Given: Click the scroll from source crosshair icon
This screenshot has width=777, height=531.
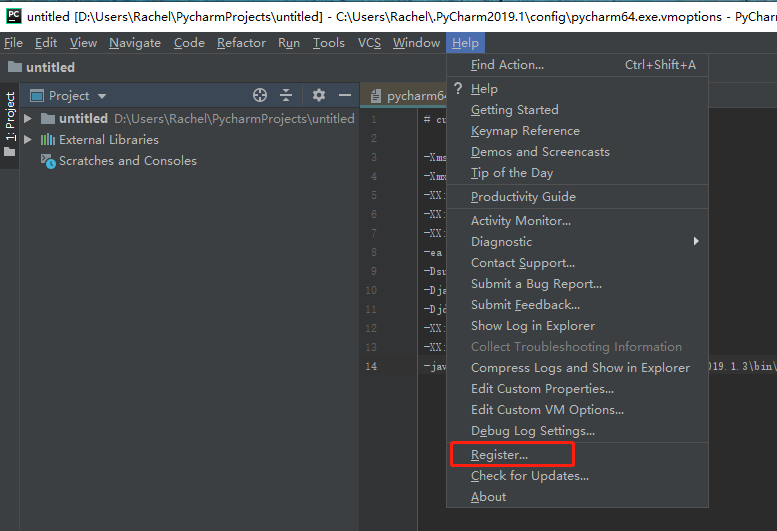Looking at the screenshot, I should (260, 95).
